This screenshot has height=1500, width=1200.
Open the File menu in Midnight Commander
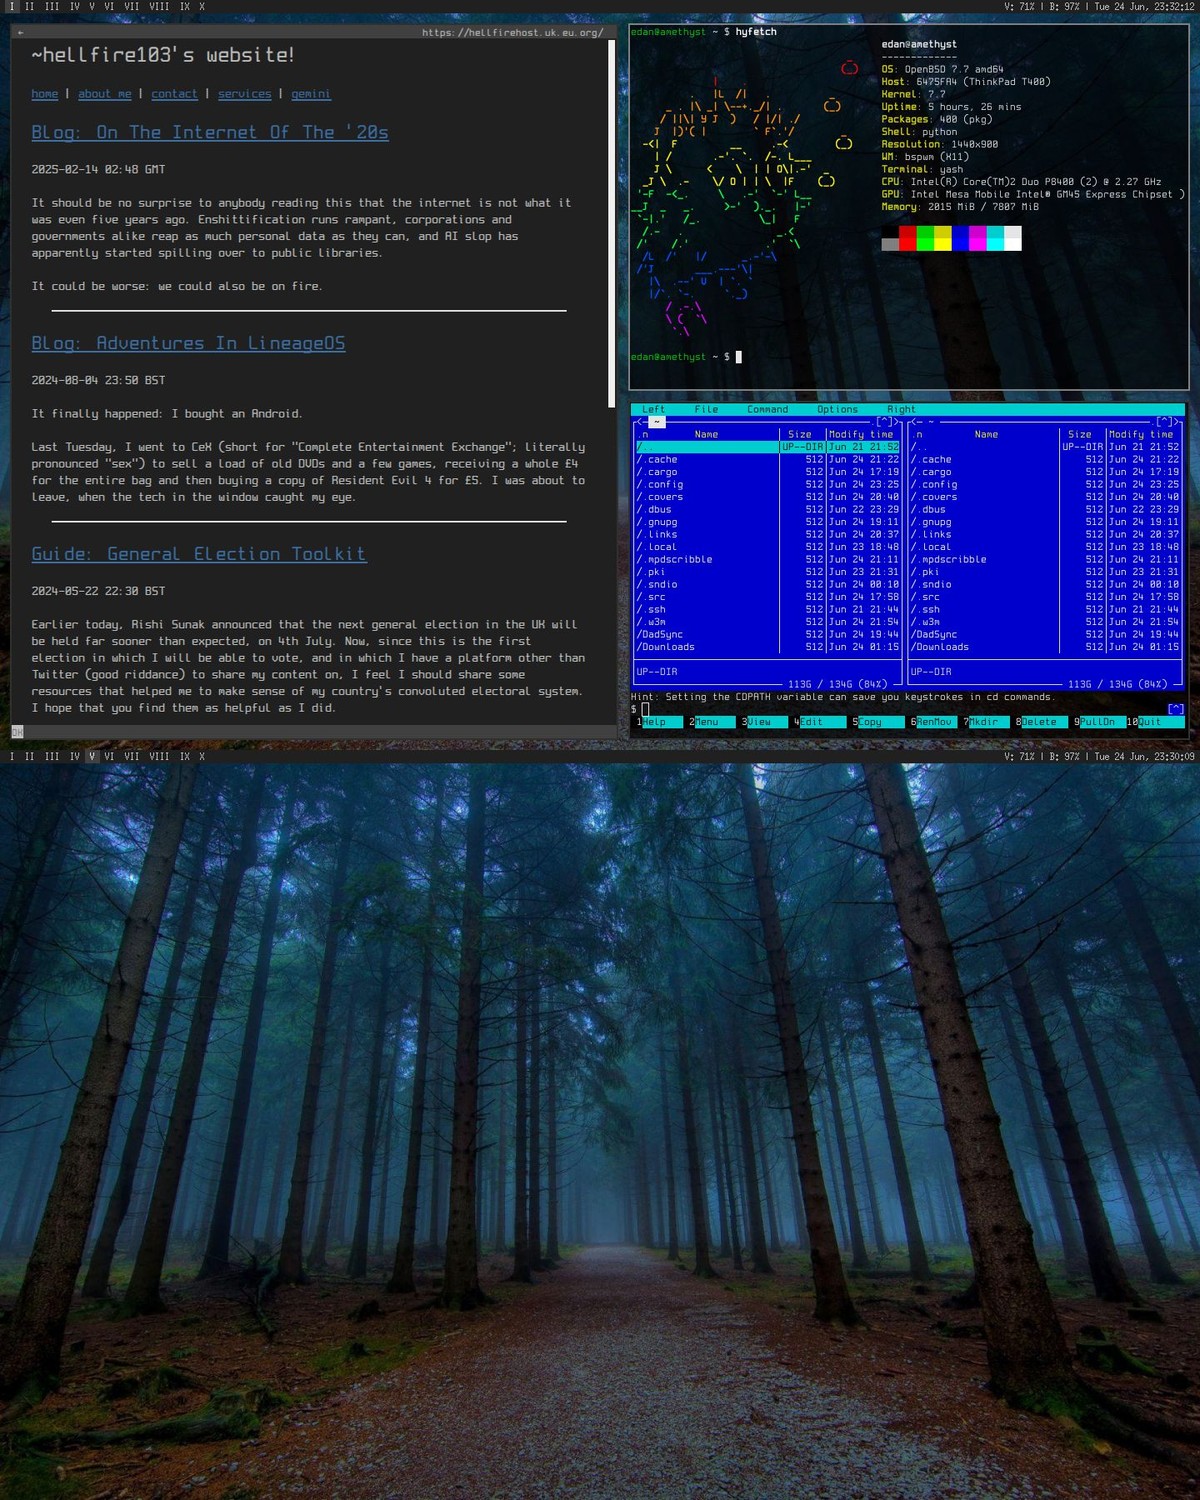(706, 409)
